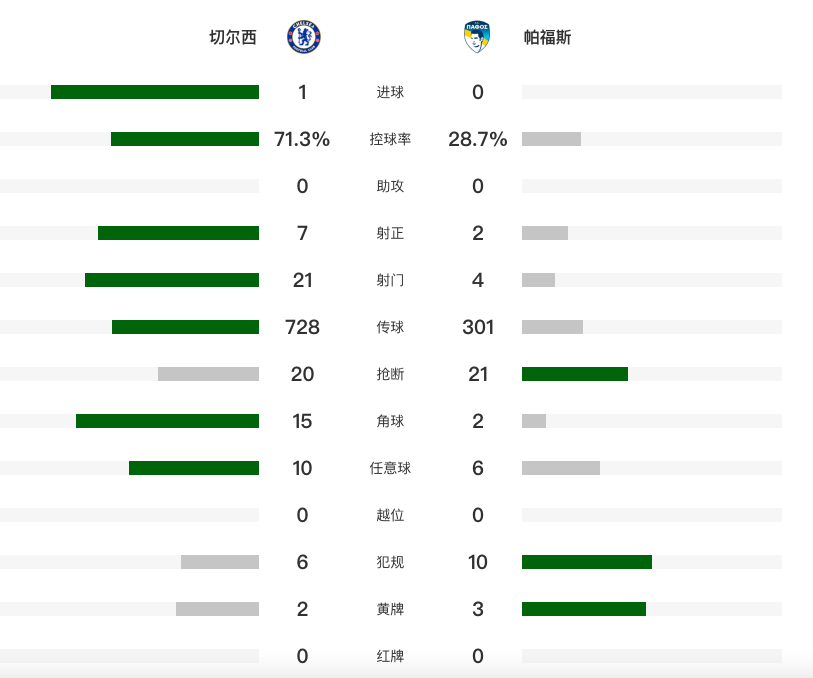
Task: Click the 切尔西 team name
Action: click(232, 38)
